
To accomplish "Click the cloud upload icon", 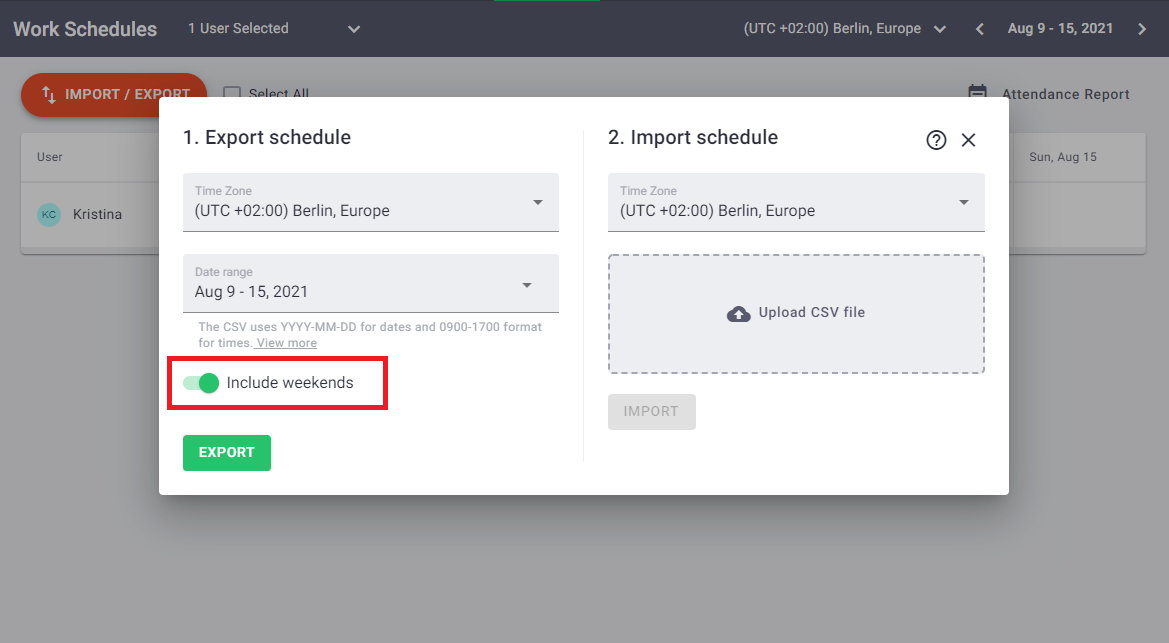I will pos(739,313).
